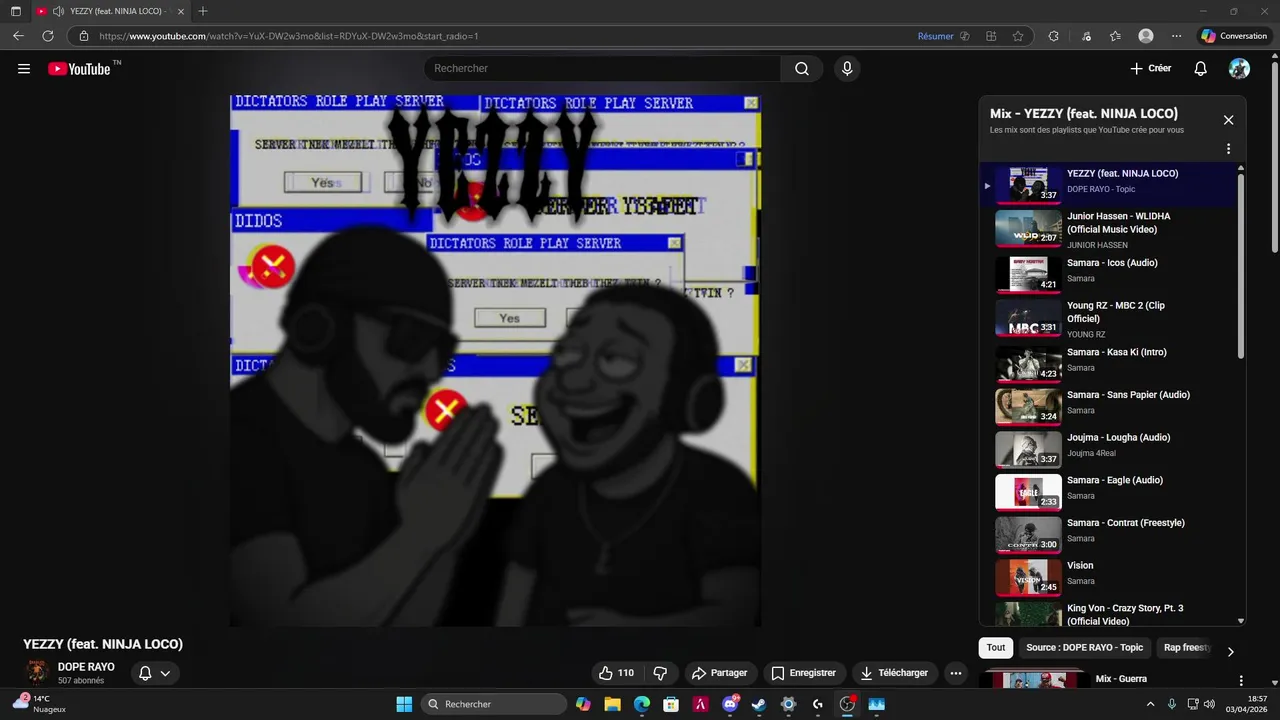Click Partager to share the video
This screenshot has width=1280, height=720.
tap(720, 673)
